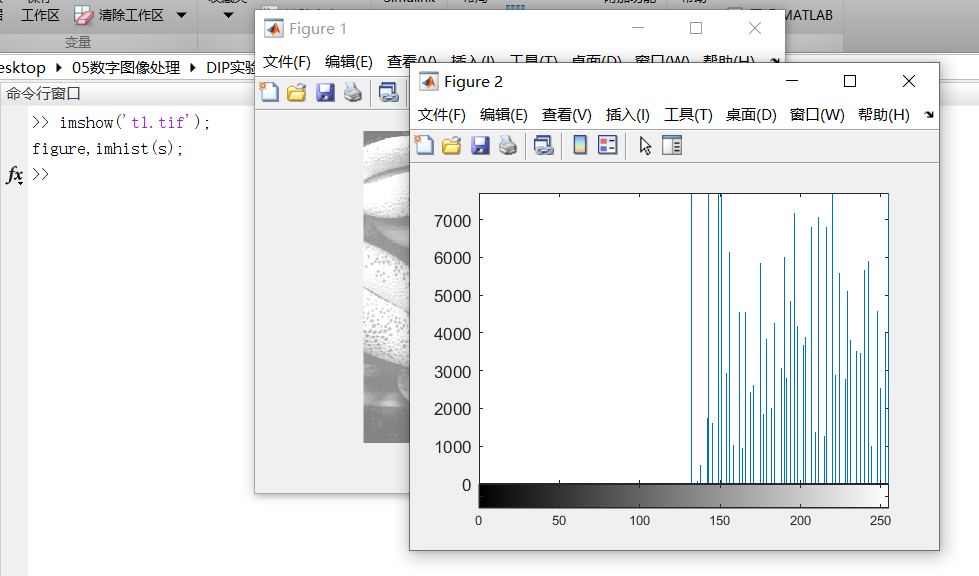Insert Legend icon in Figure 2
979x576 pixels.
(x=608, y=145)
